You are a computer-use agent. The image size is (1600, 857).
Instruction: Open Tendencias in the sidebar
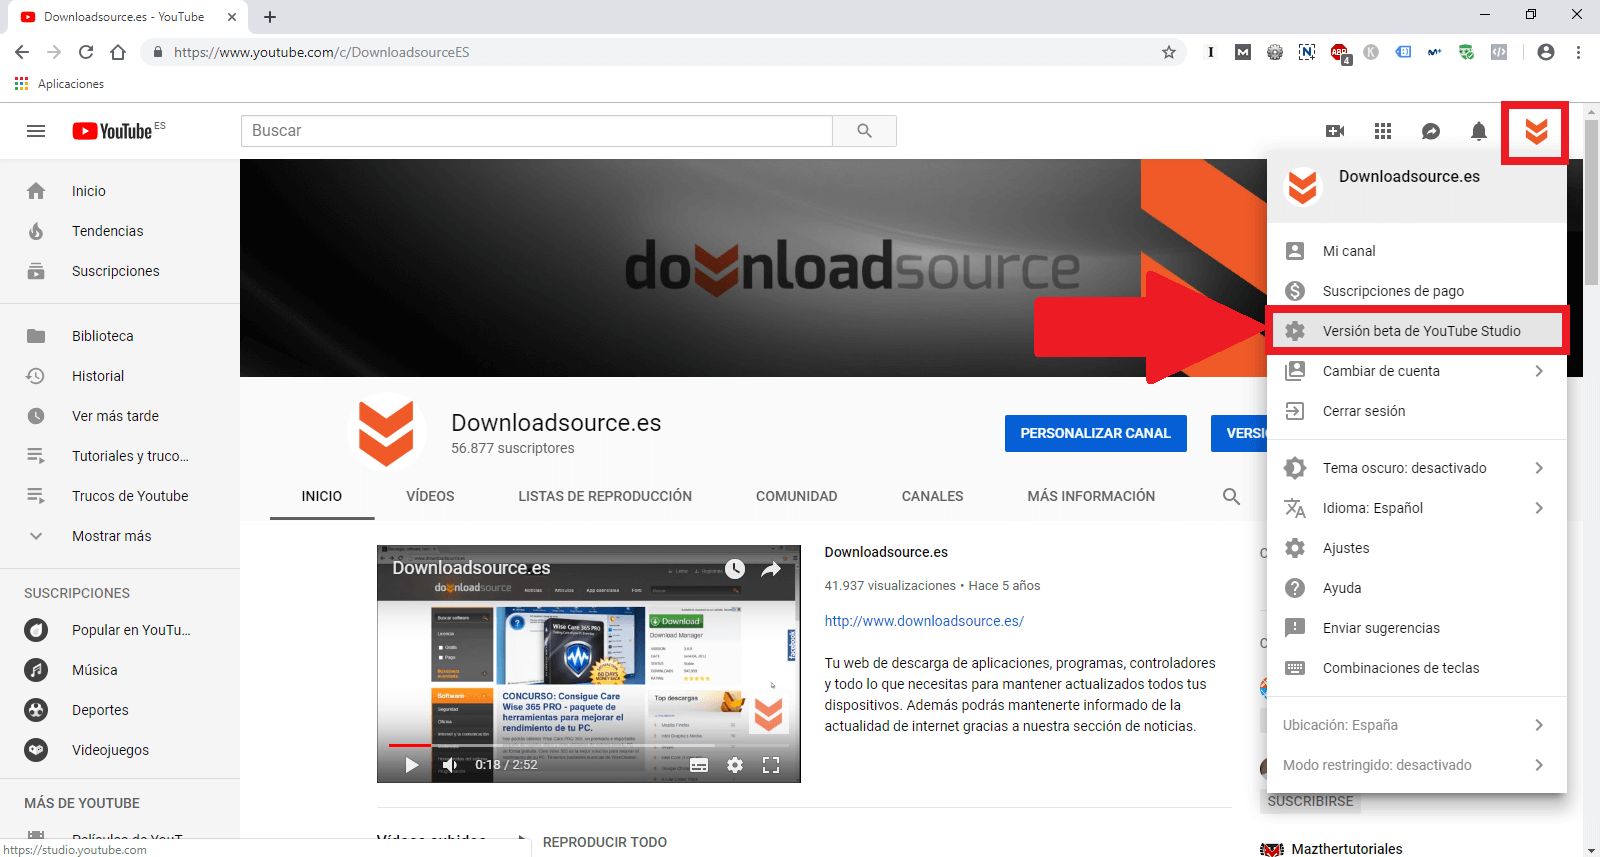(x=120, y=231)
